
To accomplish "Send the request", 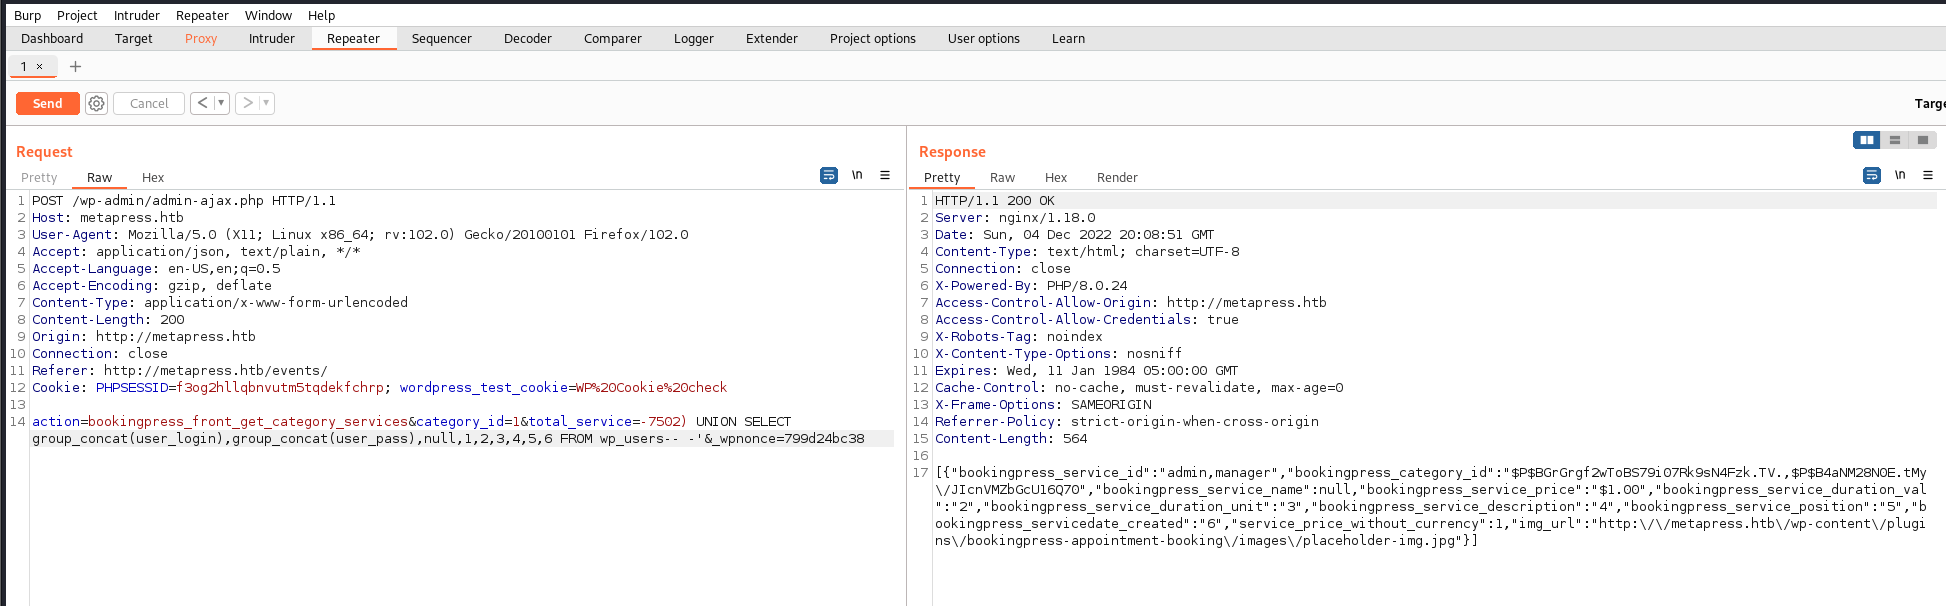I will coord(48,103).
